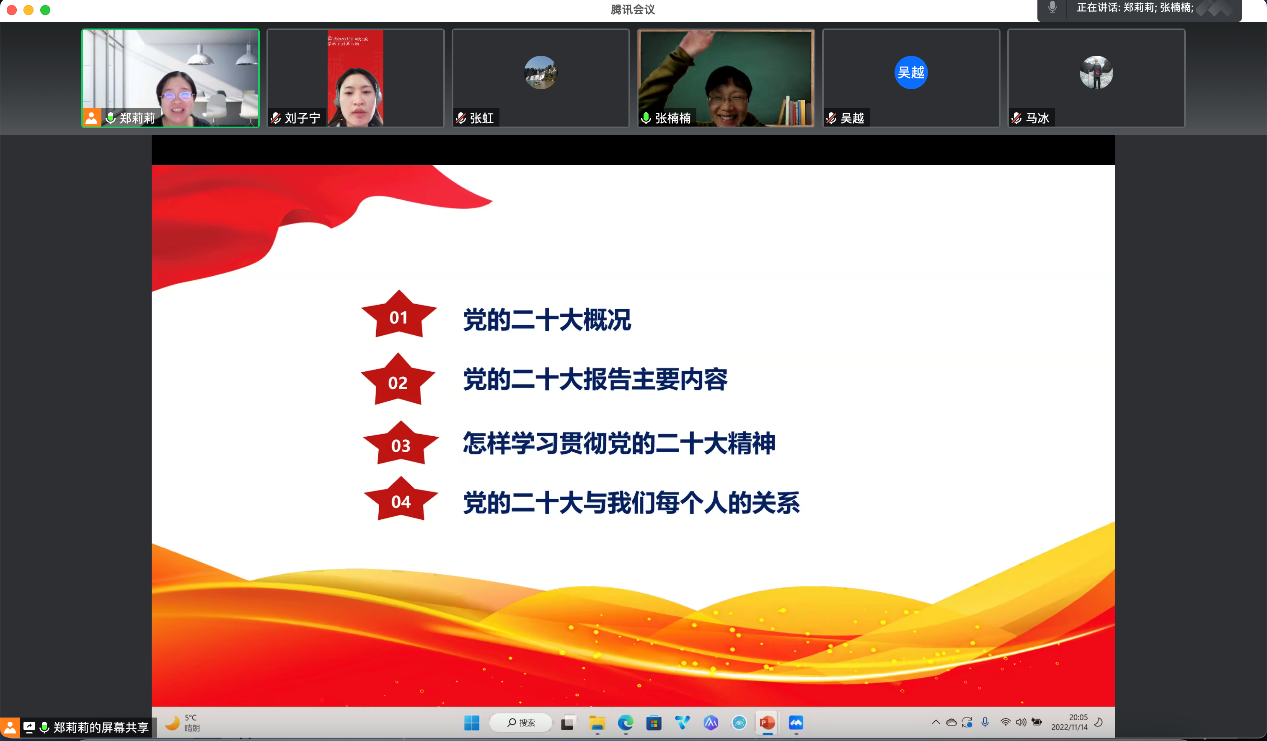Select 吴越's participant video tile
The height and width of the screenshot is (741, 1267).
click(x=910, y=78)
